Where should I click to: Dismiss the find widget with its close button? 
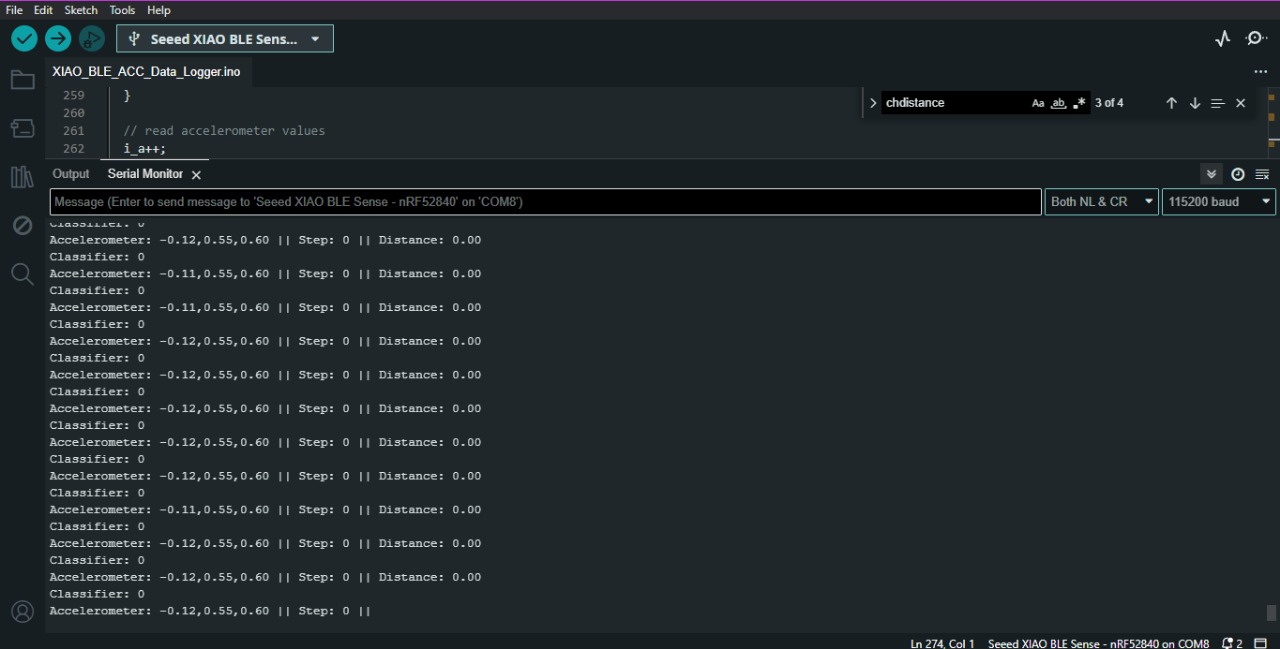tap(1240, 102)
